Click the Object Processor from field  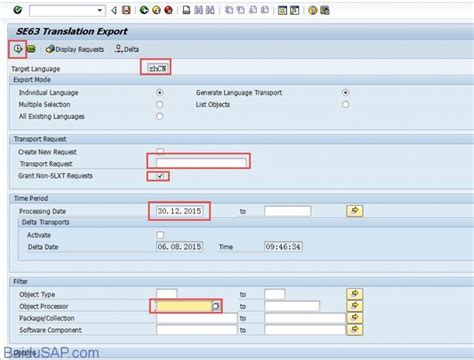pos(184,306)
